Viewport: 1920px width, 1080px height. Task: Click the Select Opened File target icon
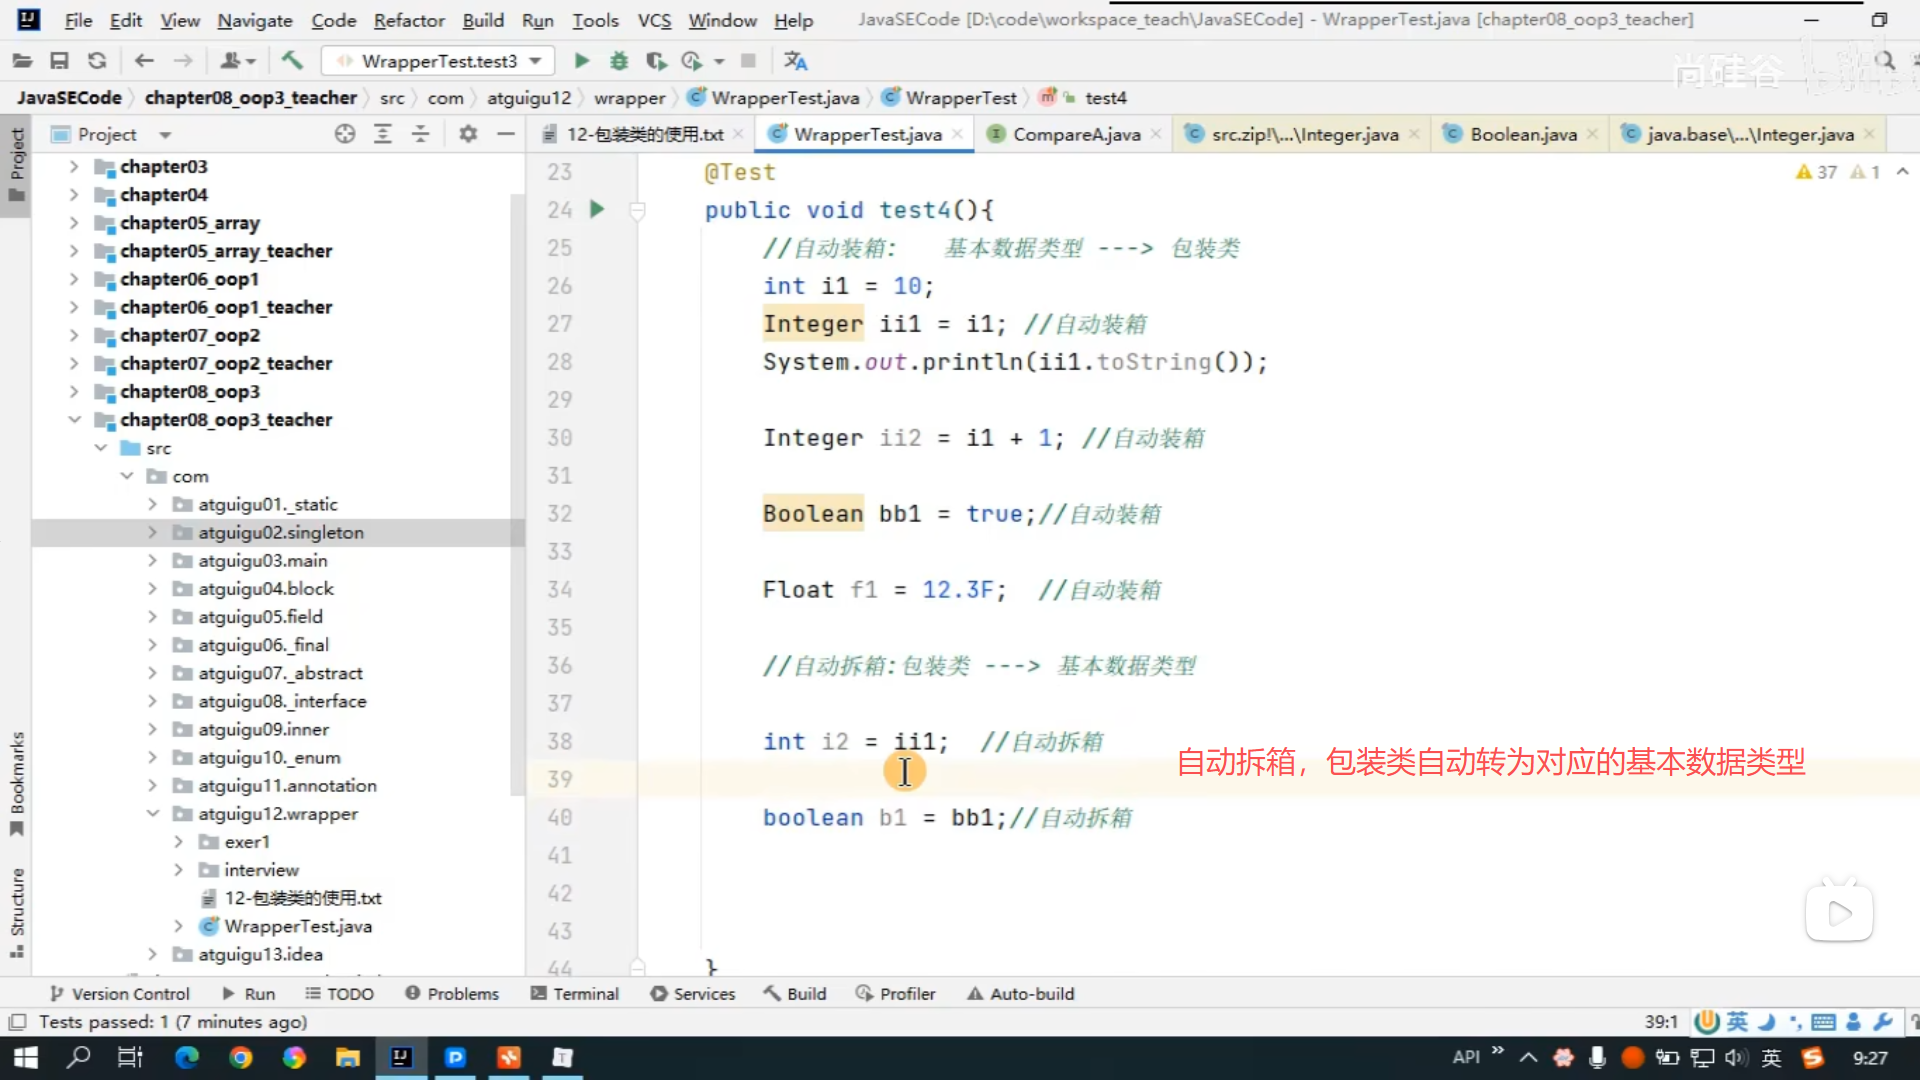[345, 134]
